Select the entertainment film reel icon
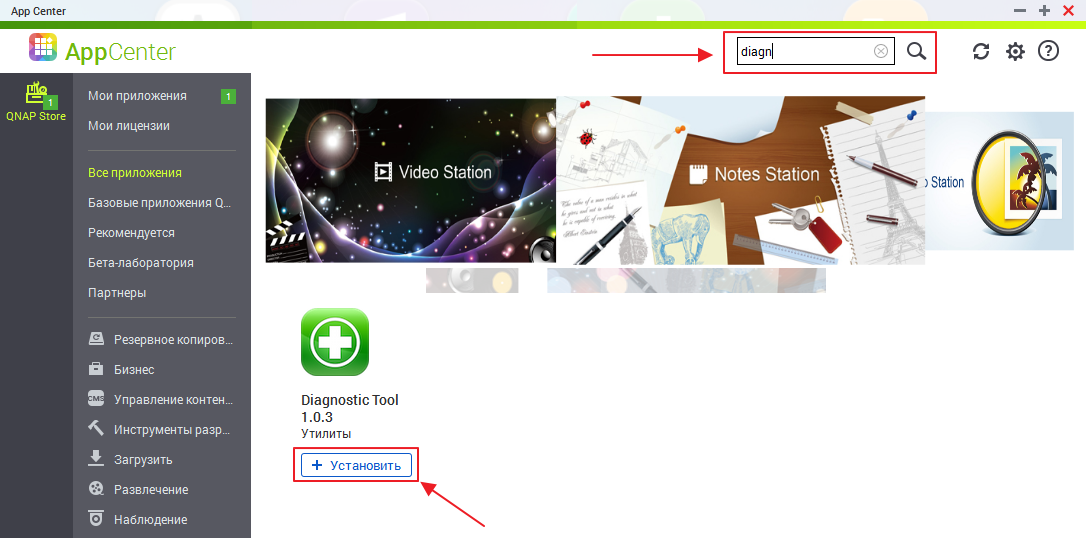 (96, 489)
